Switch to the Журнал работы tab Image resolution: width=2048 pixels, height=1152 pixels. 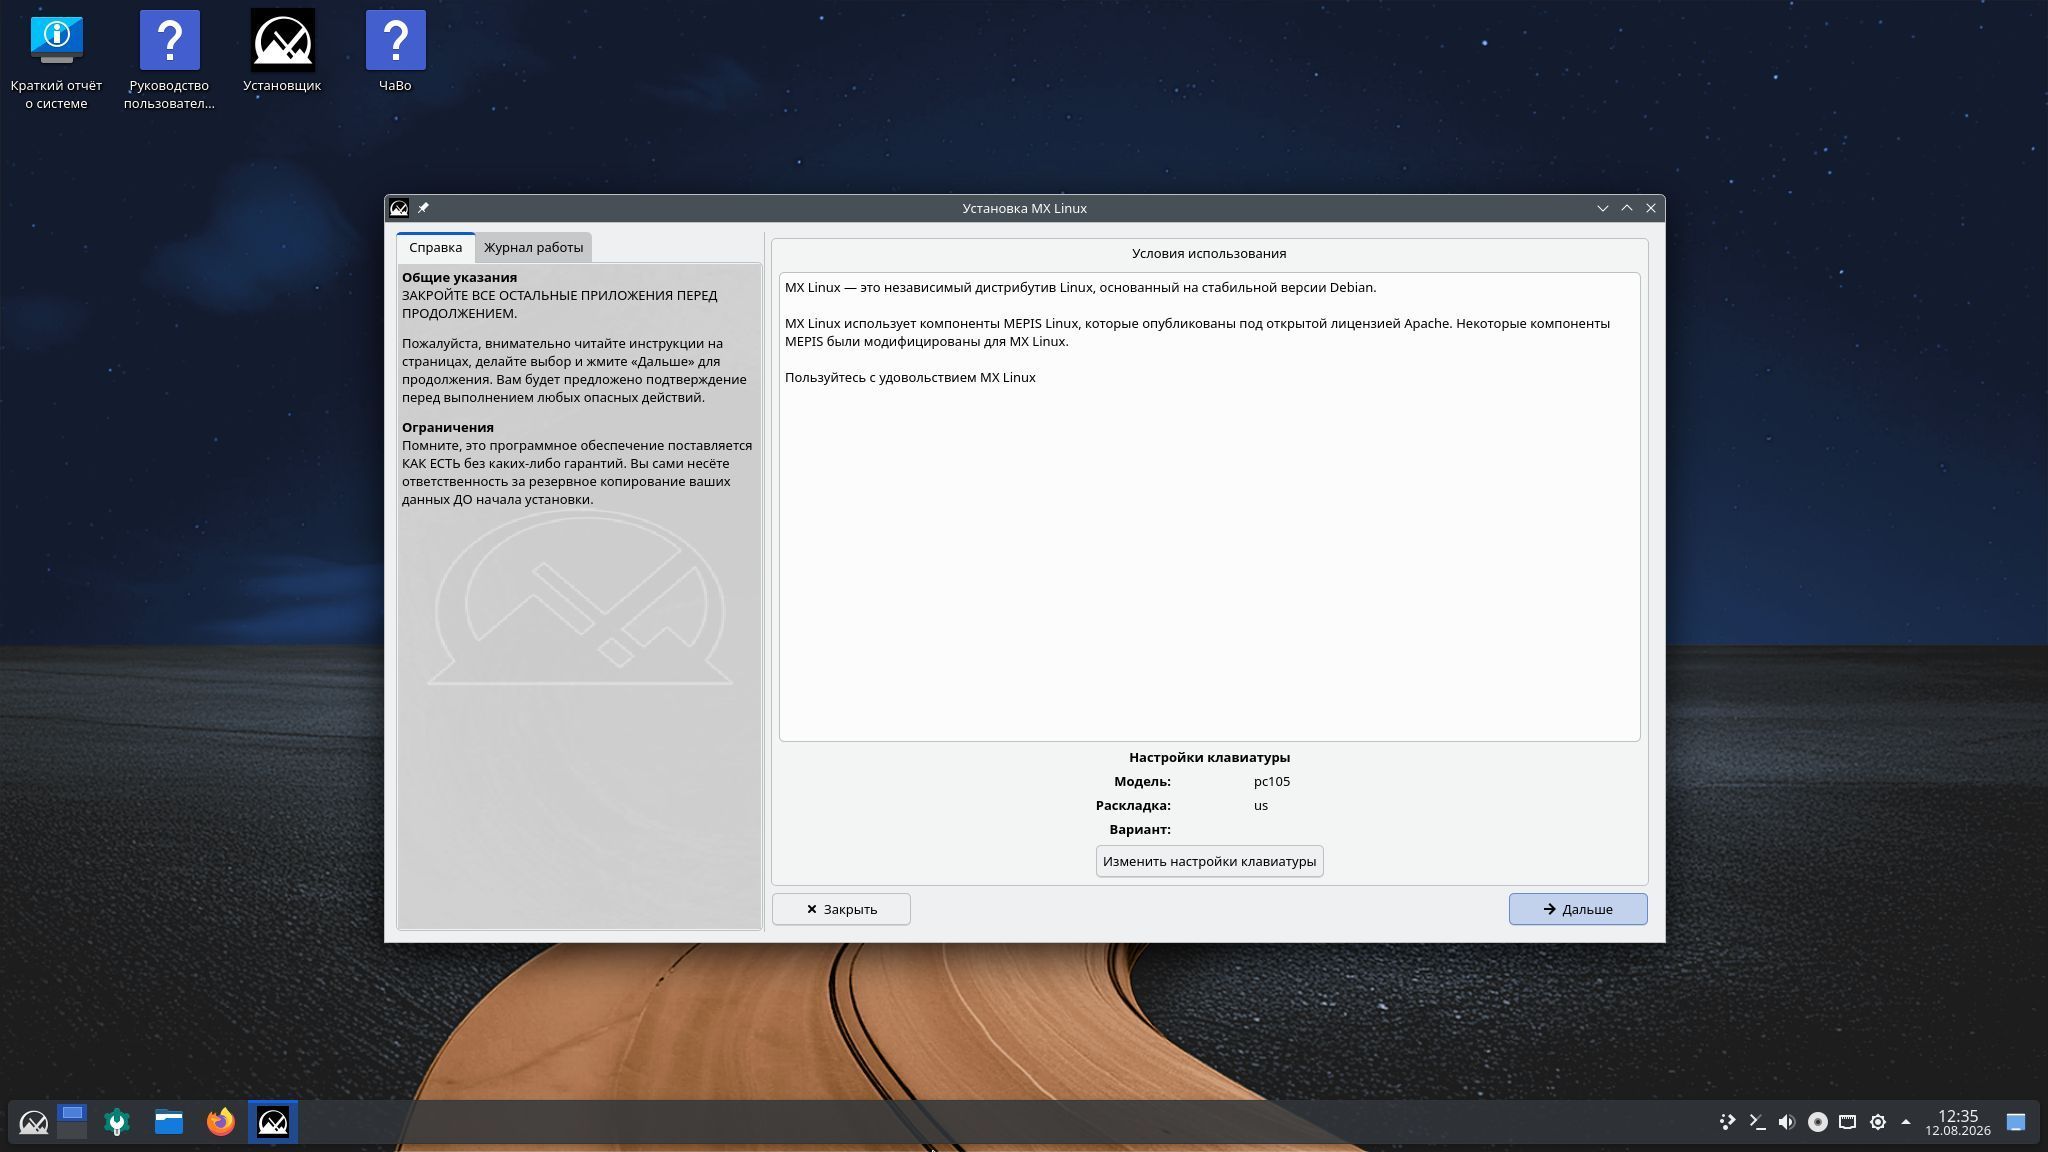533,247
